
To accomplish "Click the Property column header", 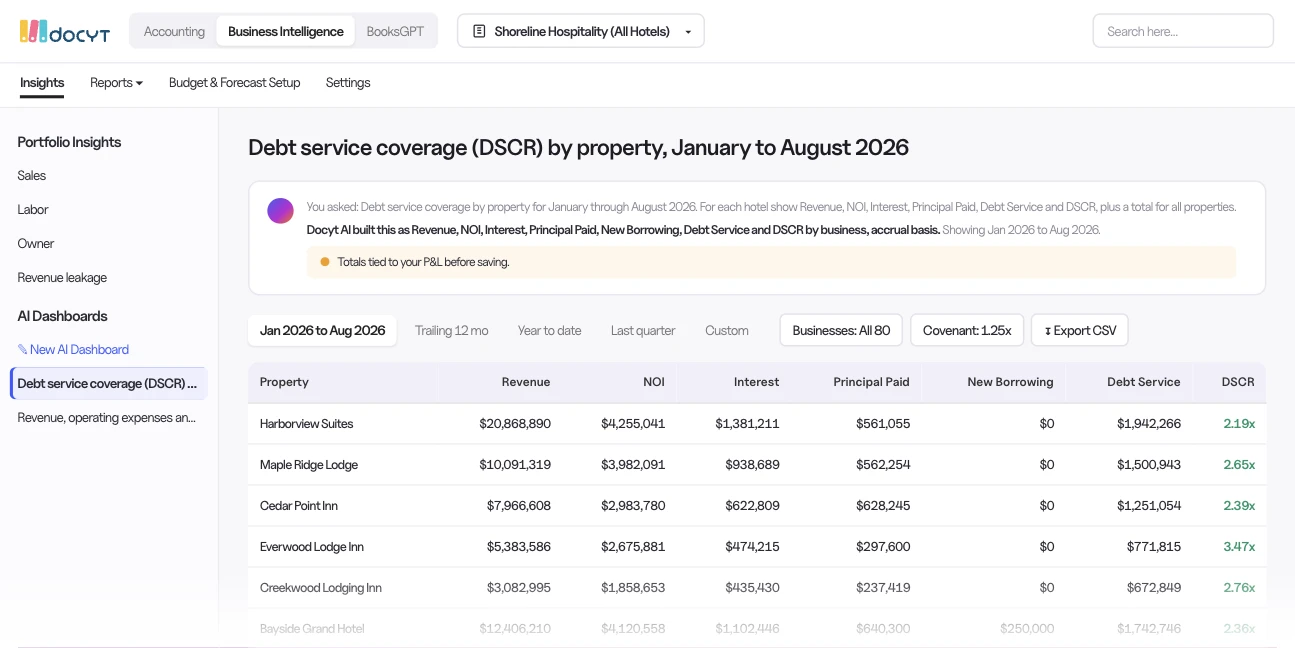I will [x=284, y=382].
